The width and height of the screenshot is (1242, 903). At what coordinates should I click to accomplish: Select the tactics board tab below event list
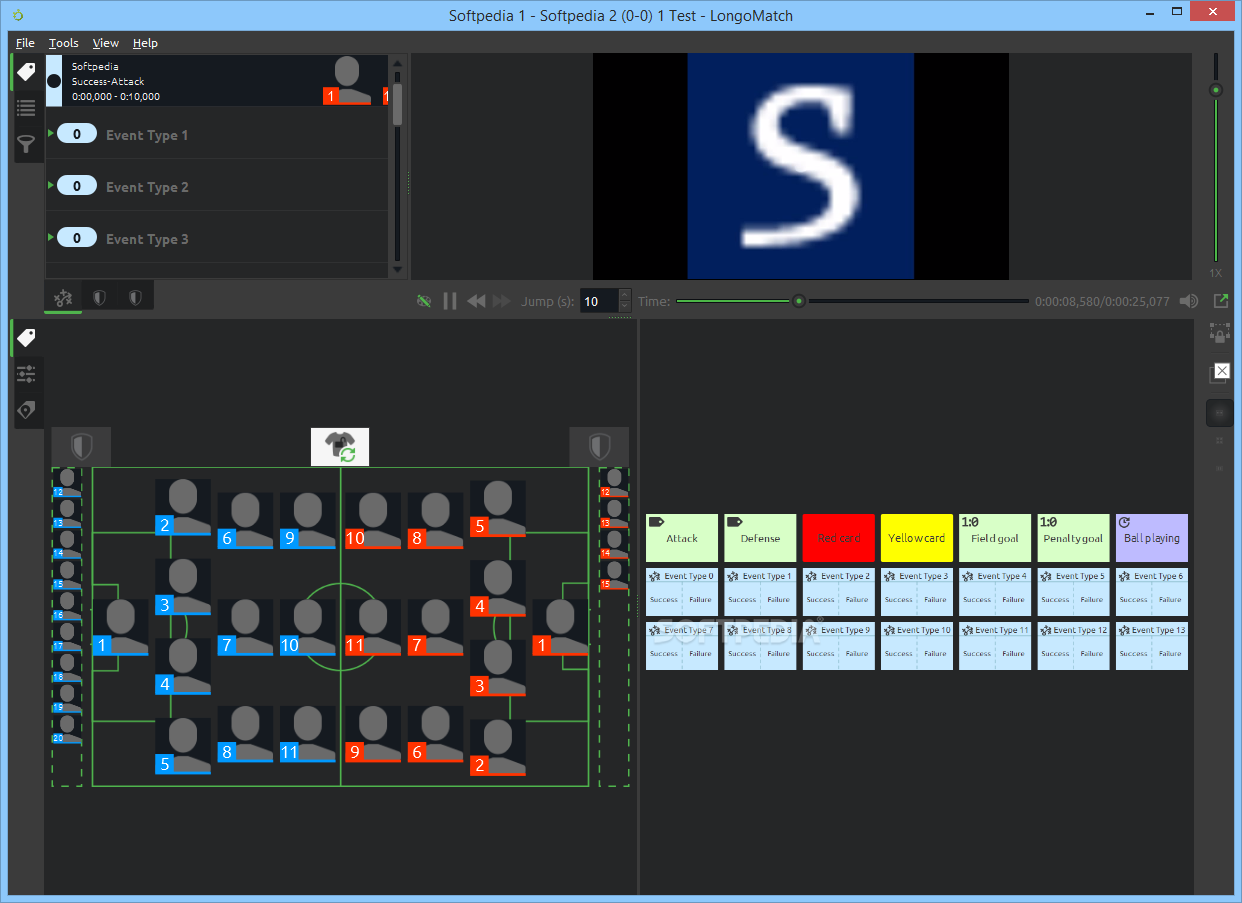click(63, 297)
